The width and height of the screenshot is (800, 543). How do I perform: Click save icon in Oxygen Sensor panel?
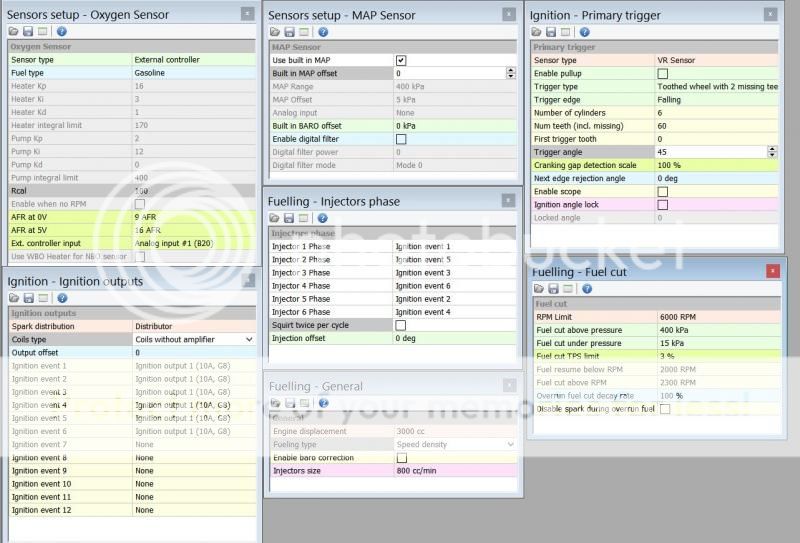pos(28,32)
